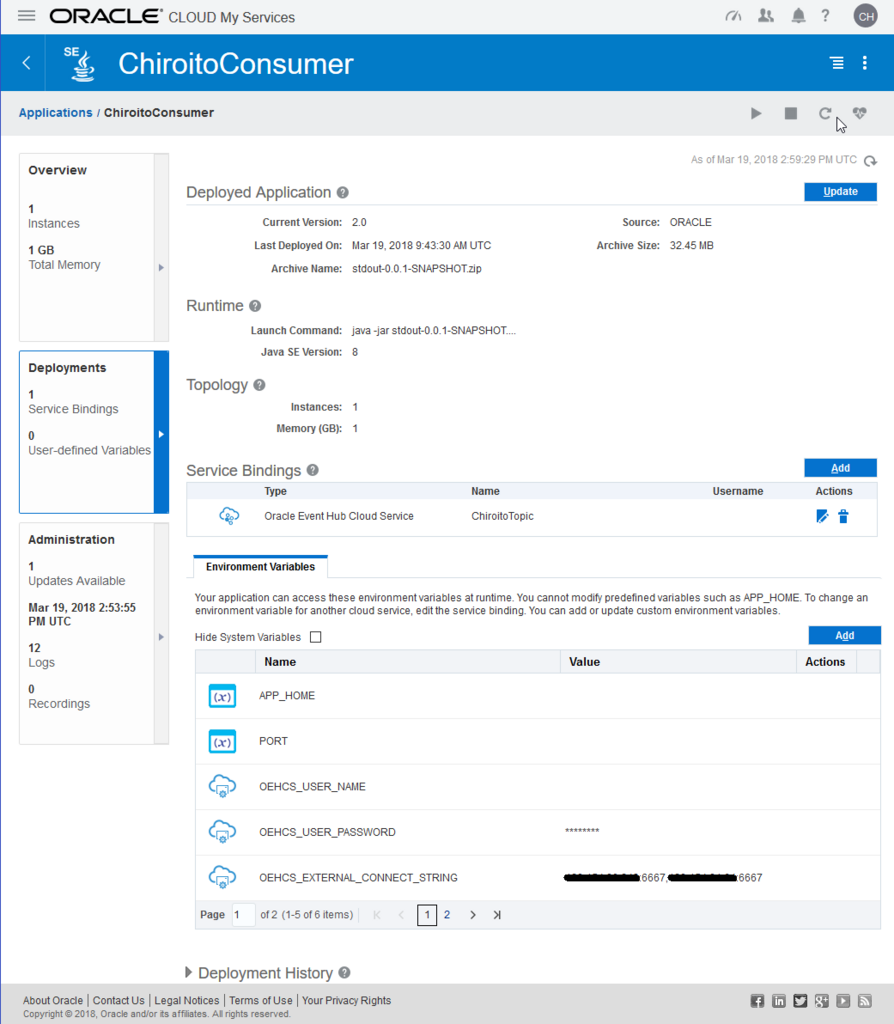Expand the Overview tile arrow
Screen dimensions: 894x1024
[x=161, y=267]
